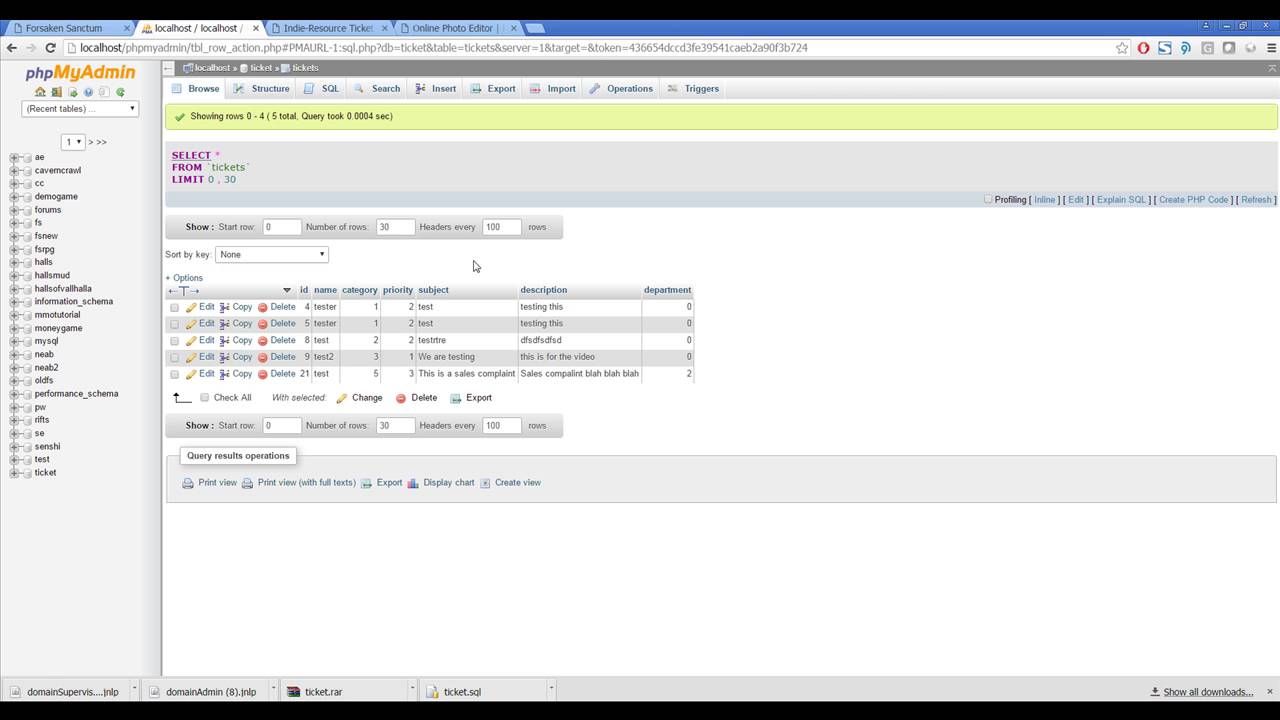Viewport: 1280px width, 720px height.
Task: Click the bookmark star in address bar
Action: tap(1122, 48)
